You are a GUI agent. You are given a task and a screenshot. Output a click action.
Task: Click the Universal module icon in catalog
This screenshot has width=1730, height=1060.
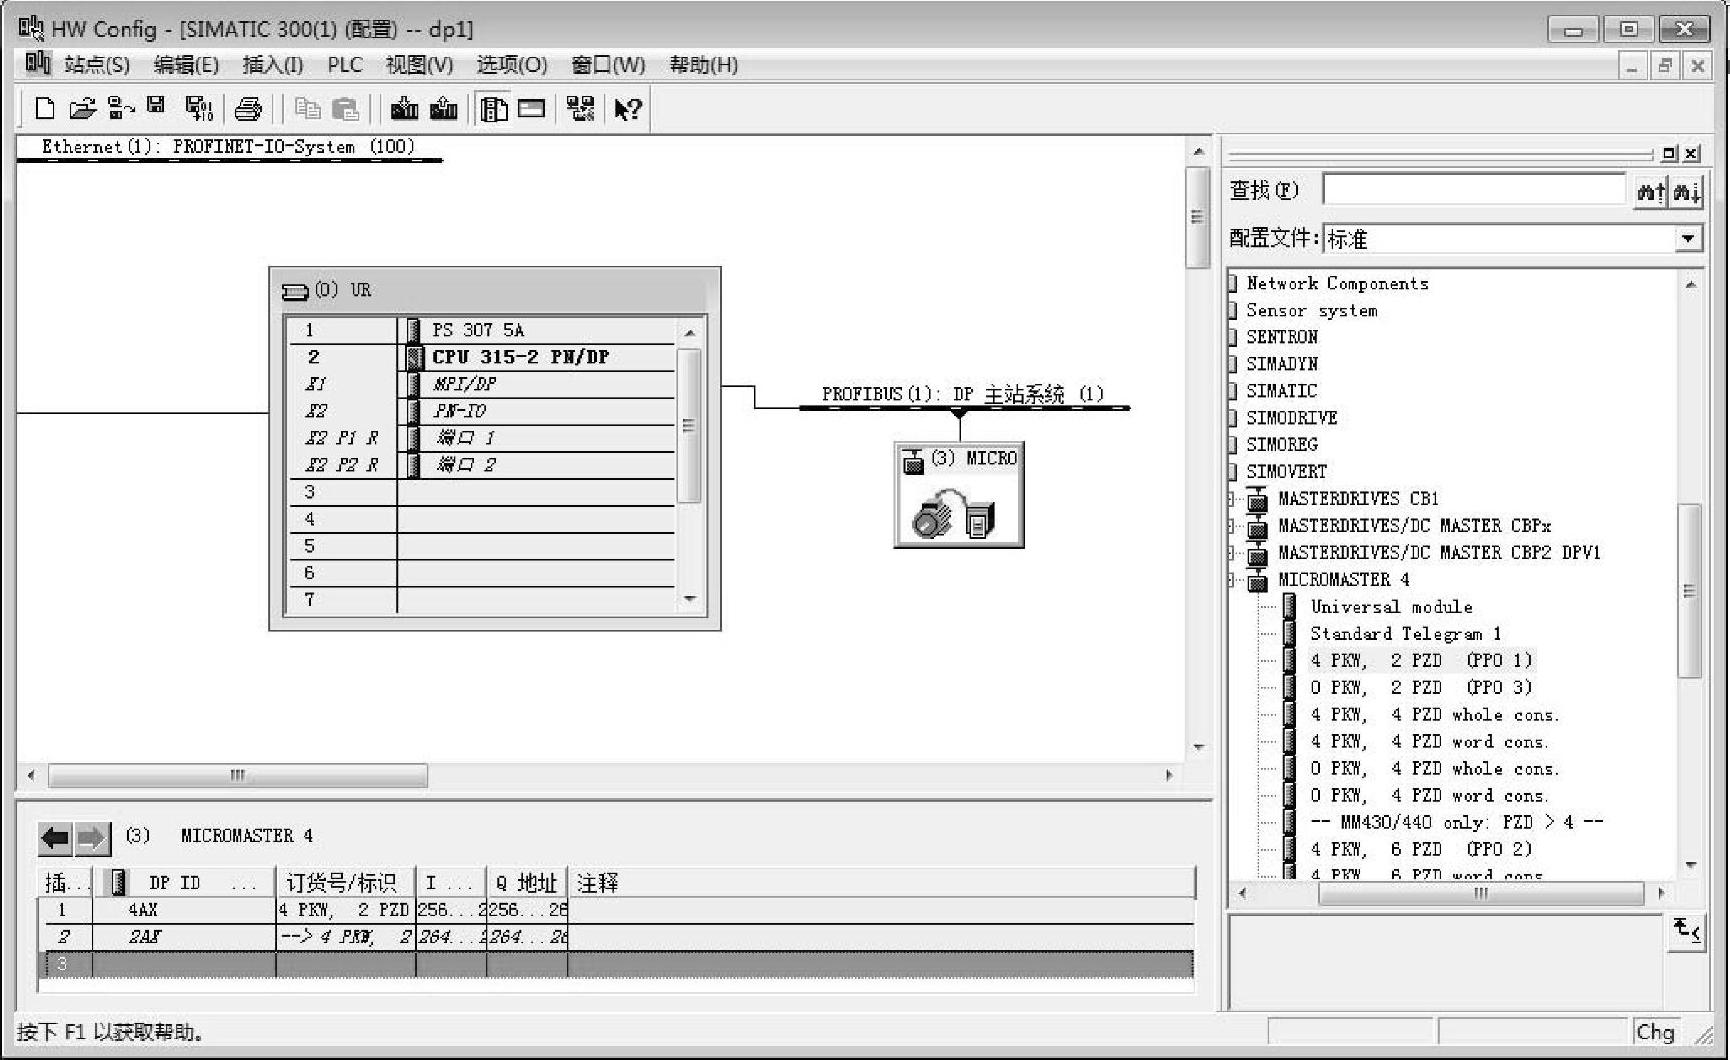[1290, 607]
